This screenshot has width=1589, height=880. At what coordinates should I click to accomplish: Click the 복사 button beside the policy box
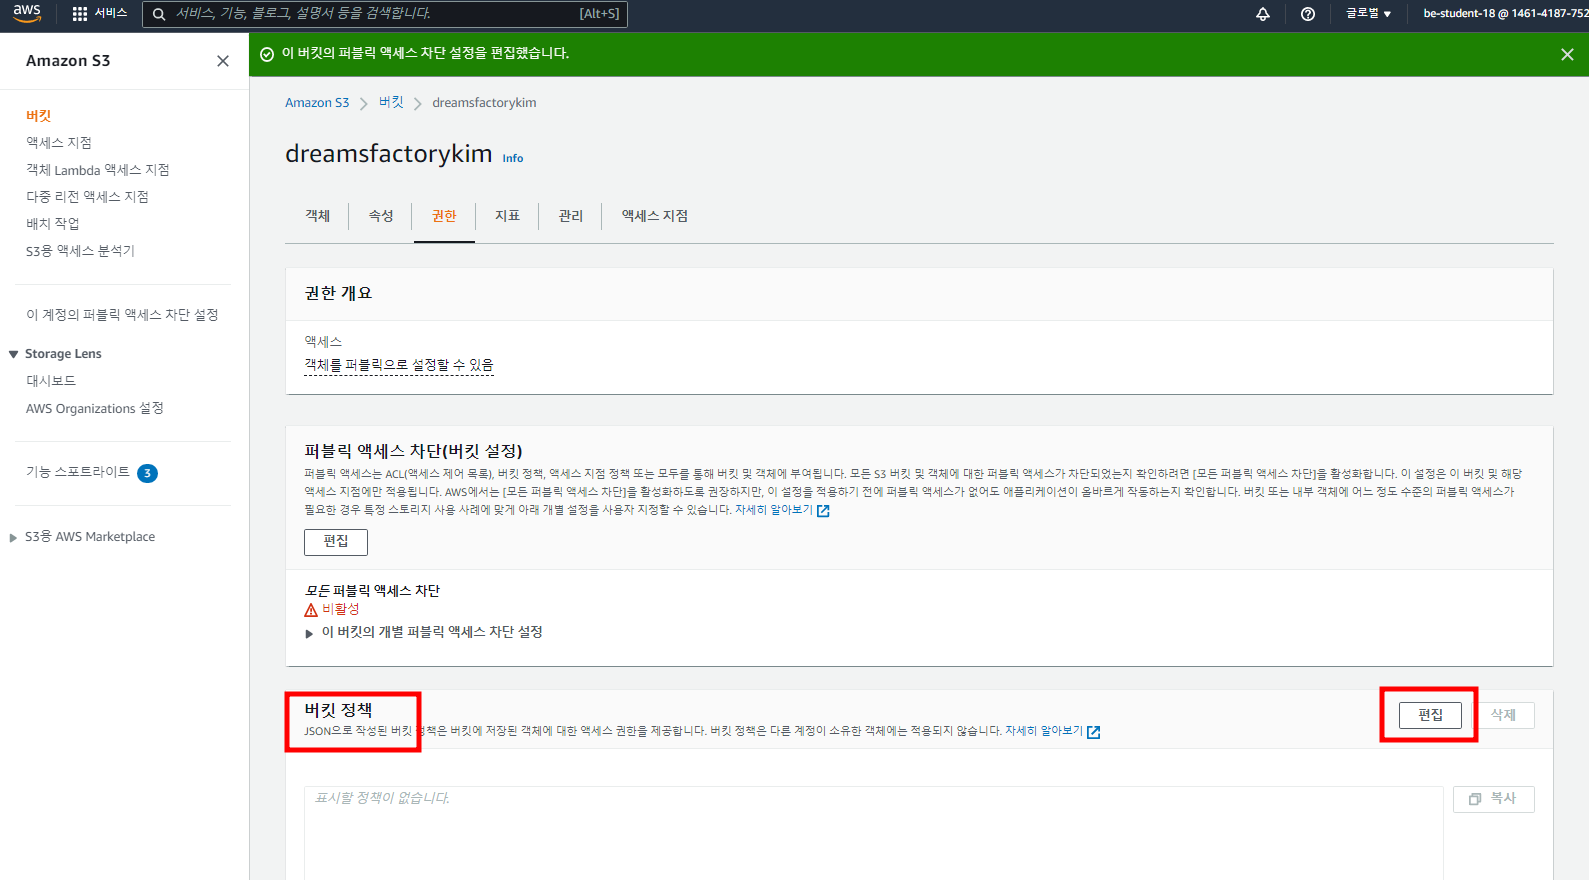click(1493, 799)
